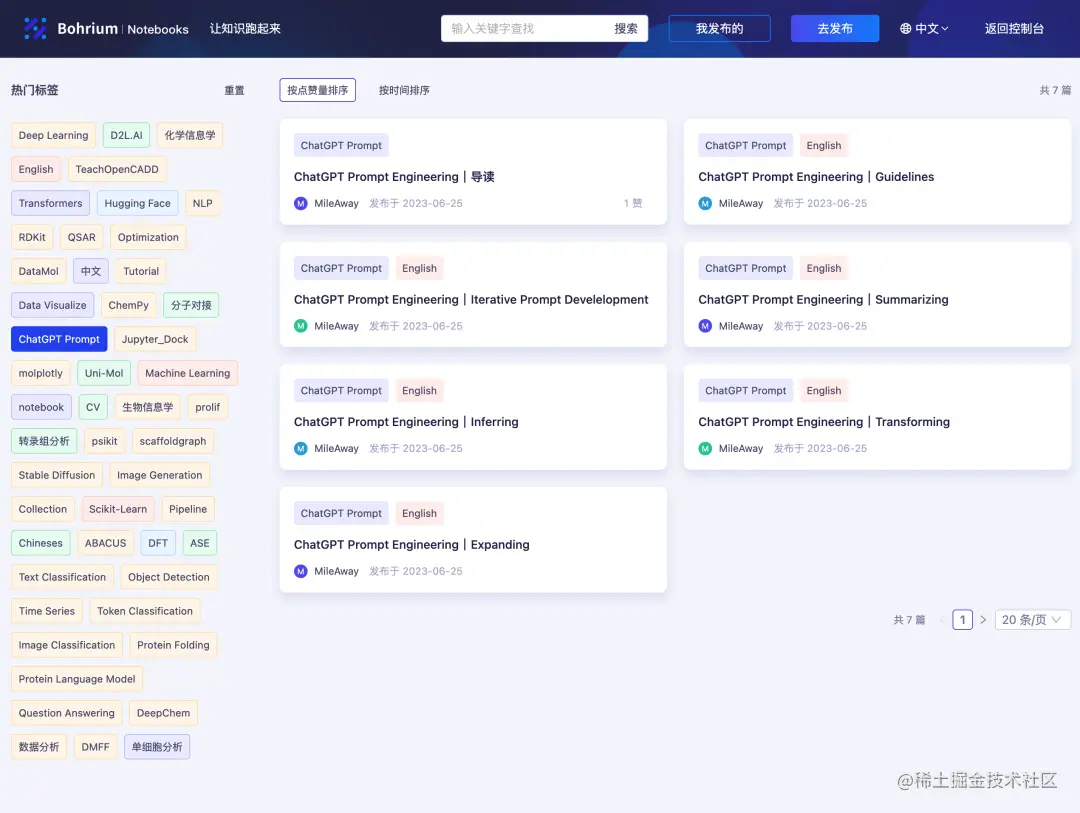Toggle the Jupyter_Dock tag filter

[155, 339]
